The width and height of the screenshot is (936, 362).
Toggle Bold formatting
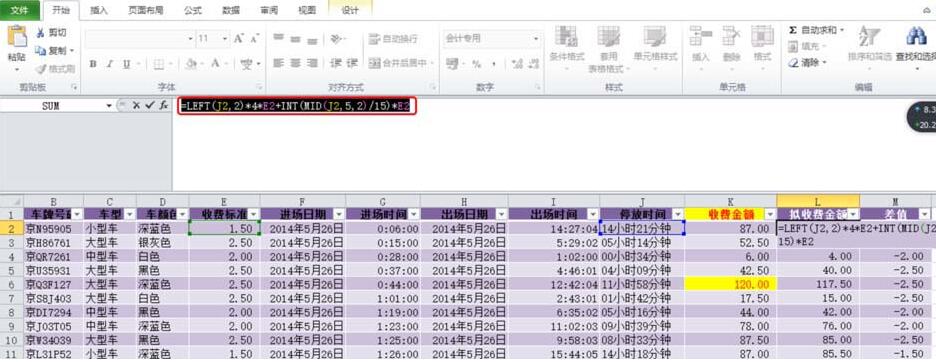[x=93, y=64]
